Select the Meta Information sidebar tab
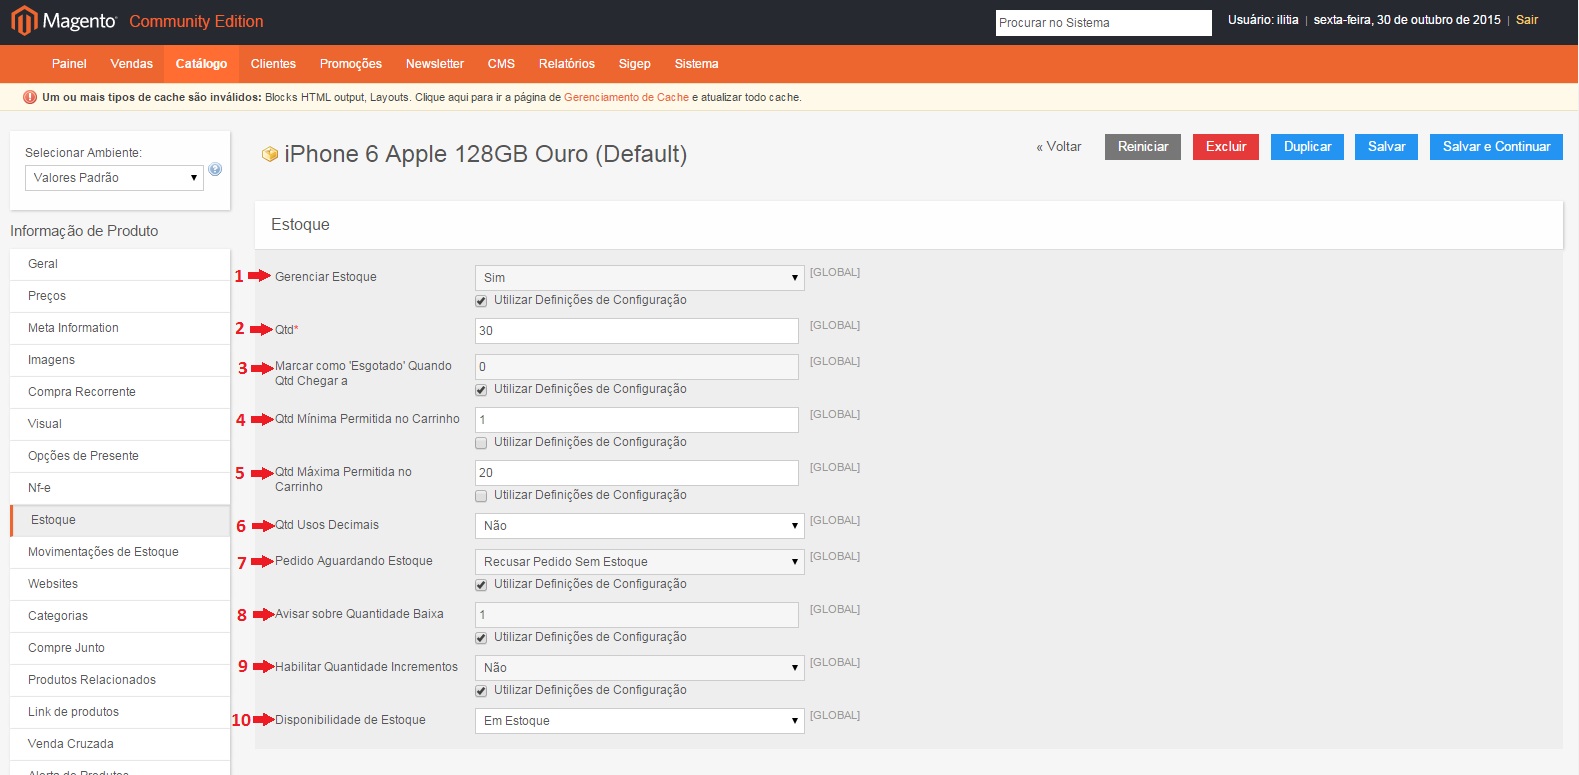The width and height of the screenshot is (1579, 775). [x=120, y=328]
